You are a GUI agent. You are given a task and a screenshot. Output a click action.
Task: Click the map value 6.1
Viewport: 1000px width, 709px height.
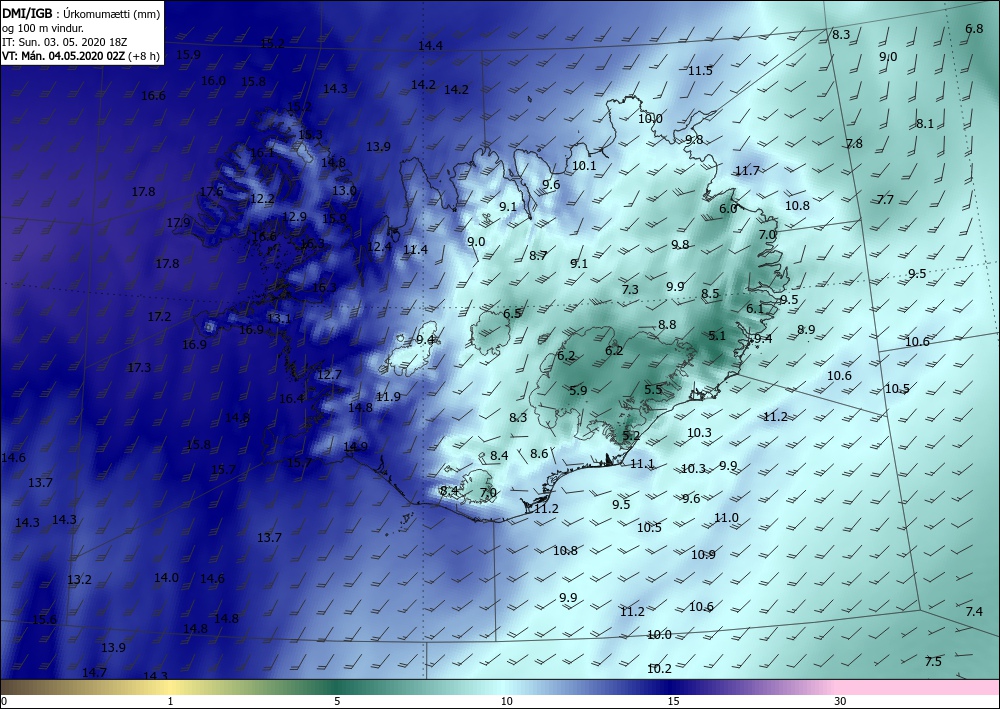click(755, 309)
